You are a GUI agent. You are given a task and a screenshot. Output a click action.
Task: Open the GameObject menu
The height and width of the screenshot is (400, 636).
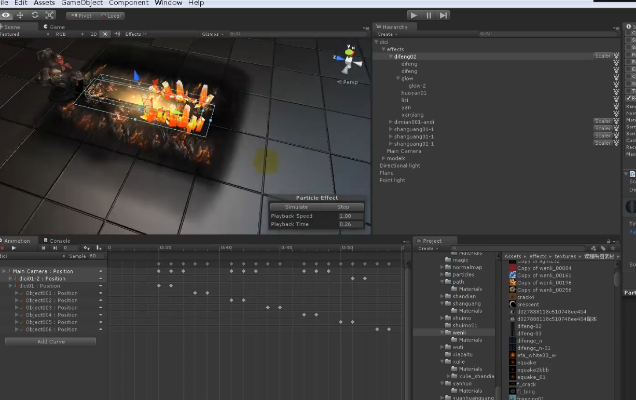click(81, 3)
